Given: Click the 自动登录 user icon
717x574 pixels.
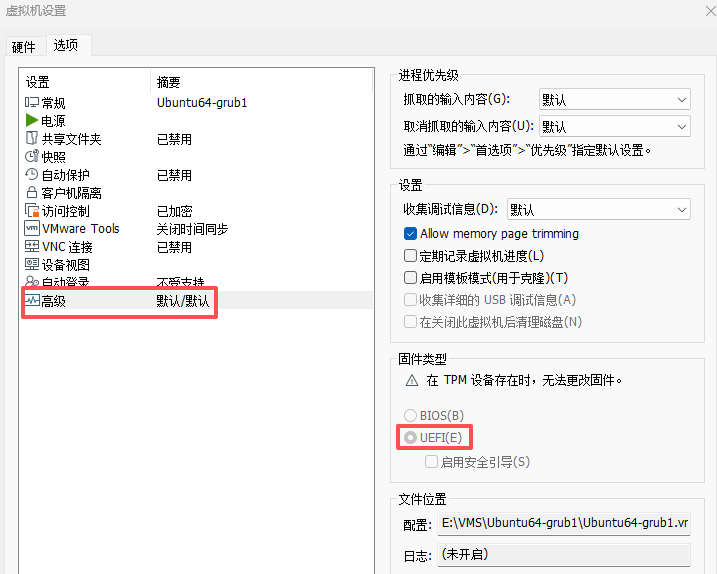Looking at the screenshot, I should (32, 281).
